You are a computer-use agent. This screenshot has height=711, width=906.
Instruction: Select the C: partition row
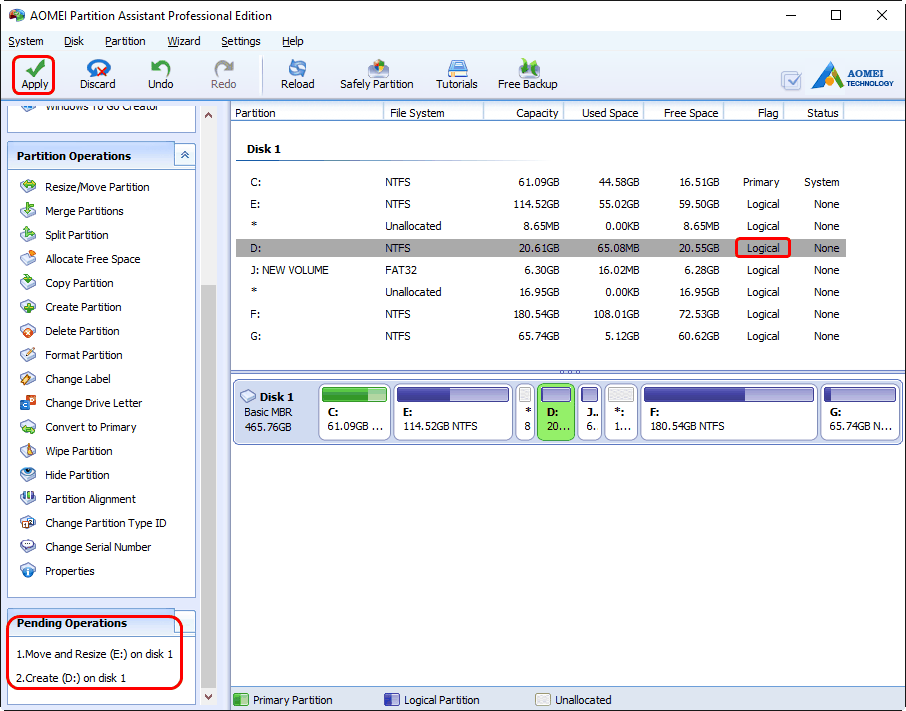[x=541, y=182]
